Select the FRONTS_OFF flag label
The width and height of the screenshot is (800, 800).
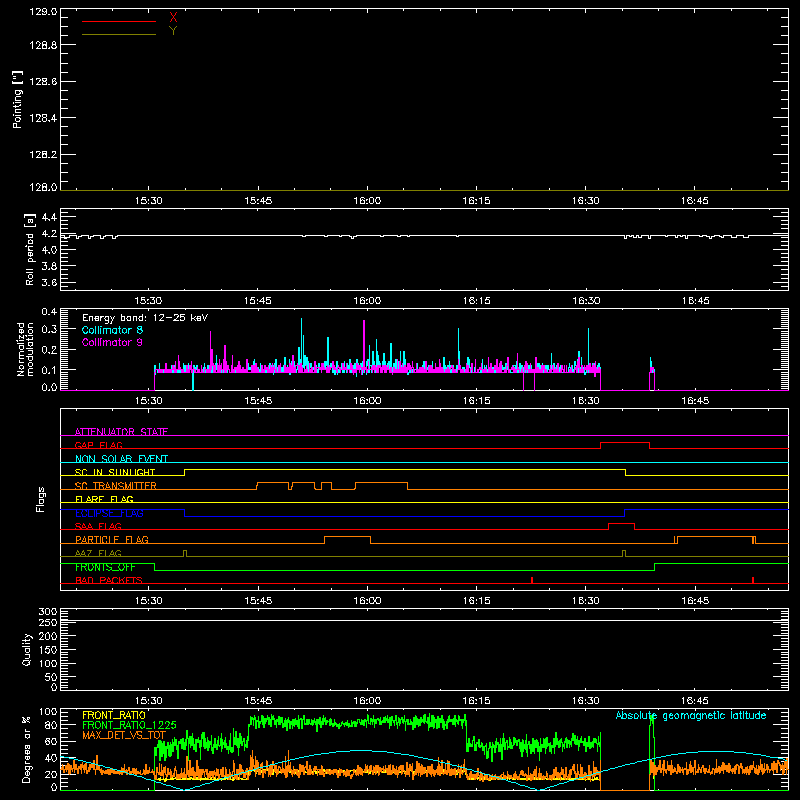click(x=105, y=567)
